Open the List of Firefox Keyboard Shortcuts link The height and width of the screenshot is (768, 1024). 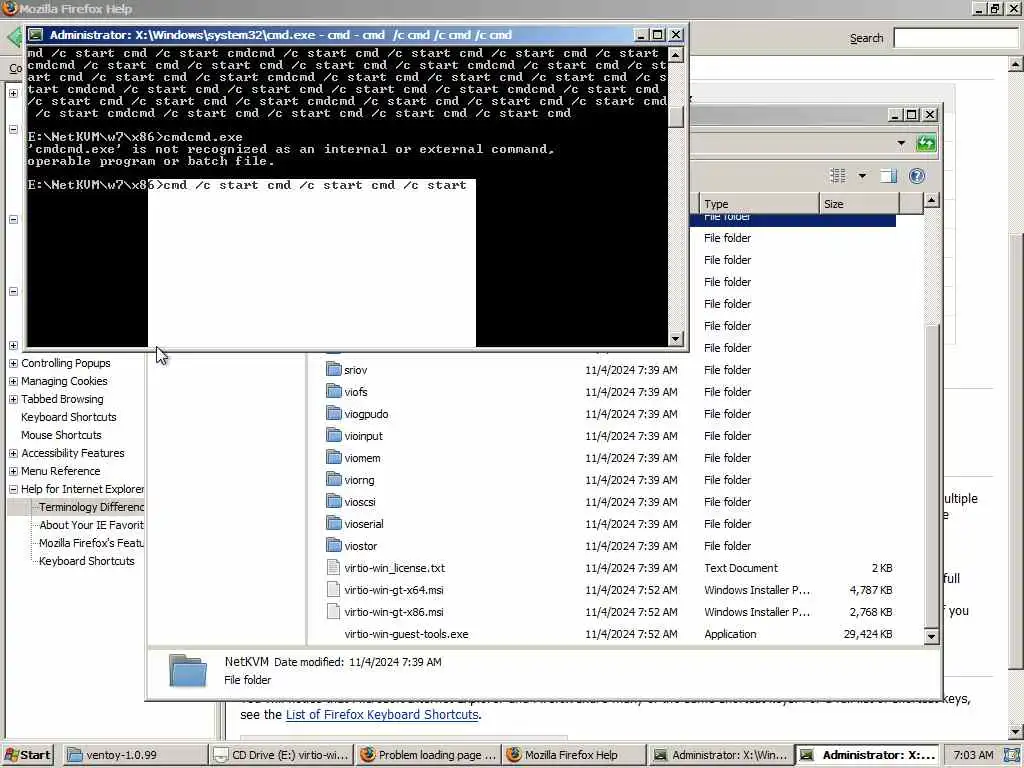pyautogui.click(x=382, y=714)
